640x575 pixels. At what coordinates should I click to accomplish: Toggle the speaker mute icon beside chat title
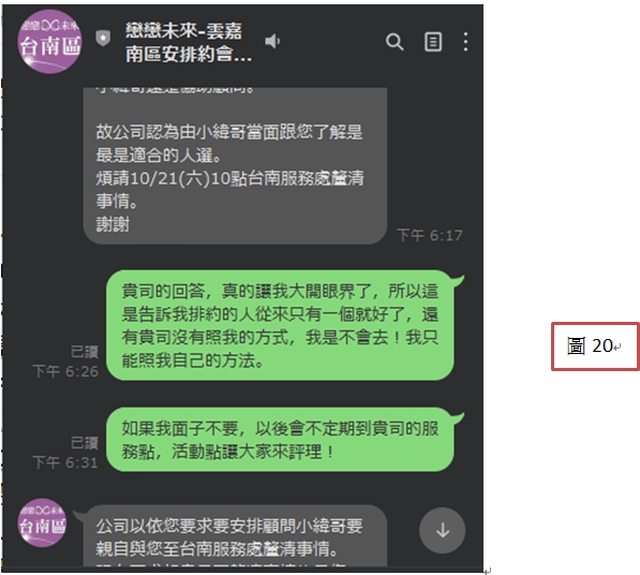pos(272,41)
